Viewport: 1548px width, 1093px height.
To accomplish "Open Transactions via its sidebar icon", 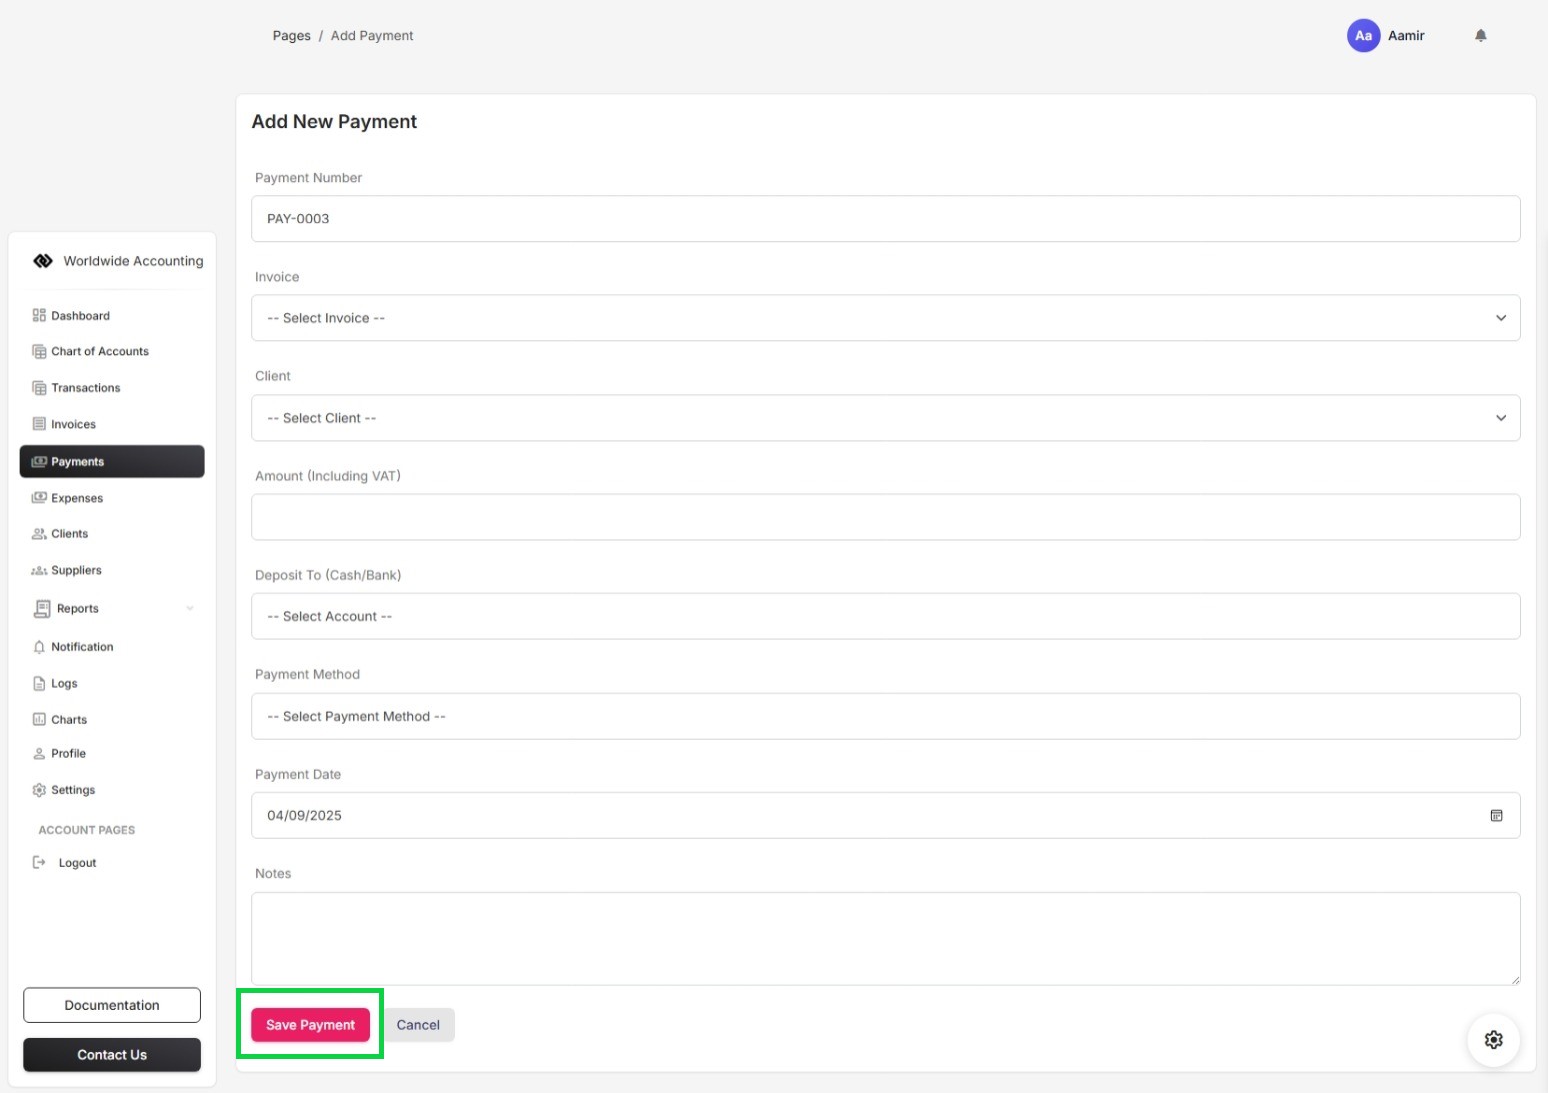I will 39,387.
